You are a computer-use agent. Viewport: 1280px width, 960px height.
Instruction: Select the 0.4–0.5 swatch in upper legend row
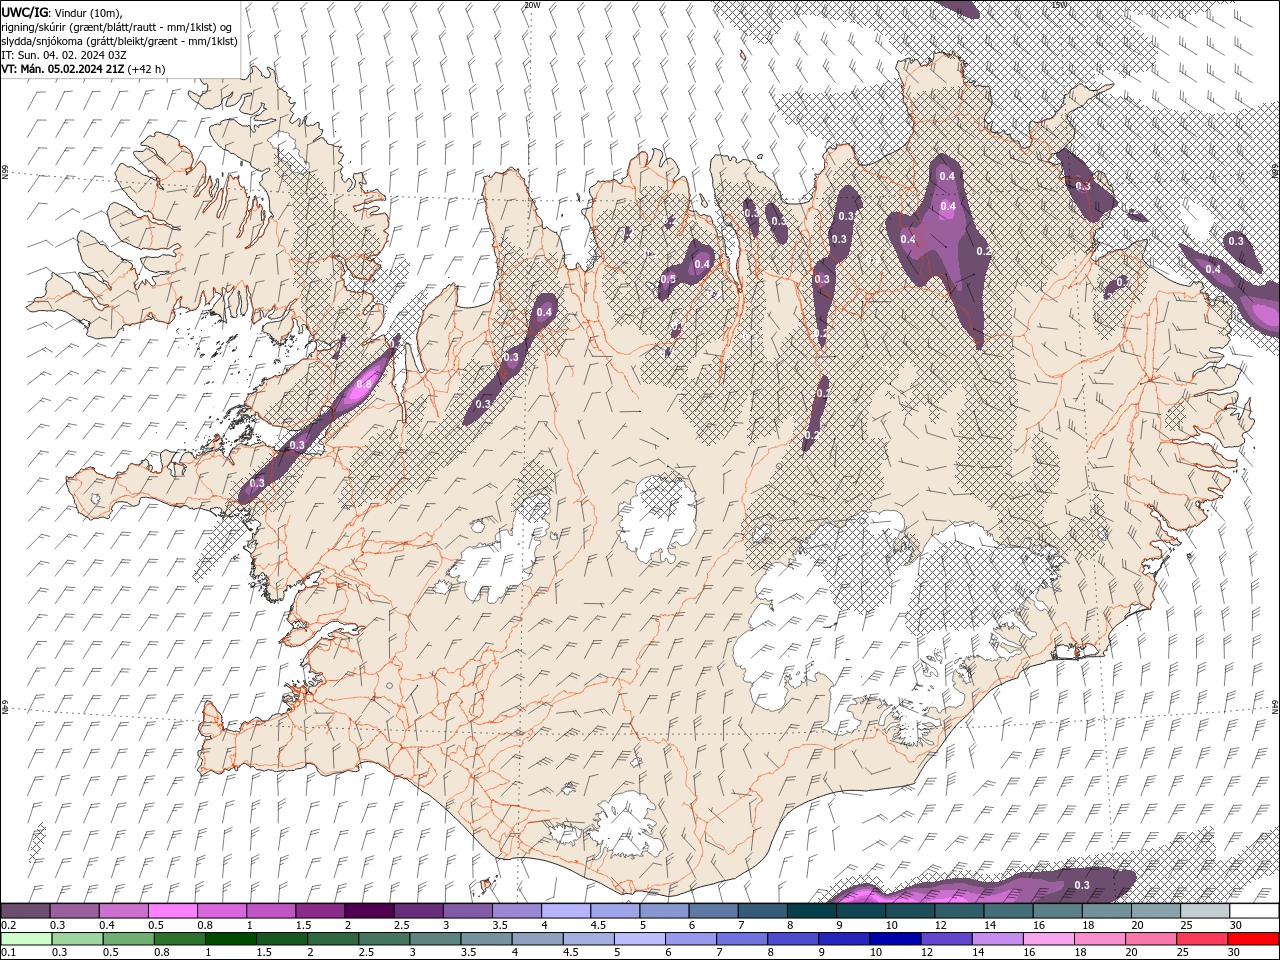(123, 911)
